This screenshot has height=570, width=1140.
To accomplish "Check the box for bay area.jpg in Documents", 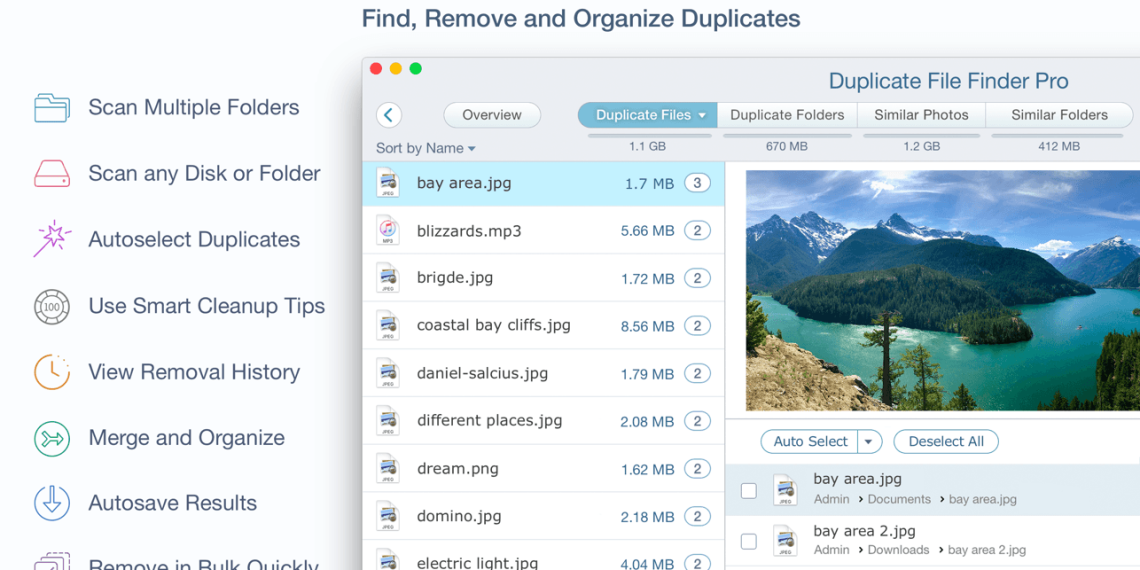I will pos(748,490).
